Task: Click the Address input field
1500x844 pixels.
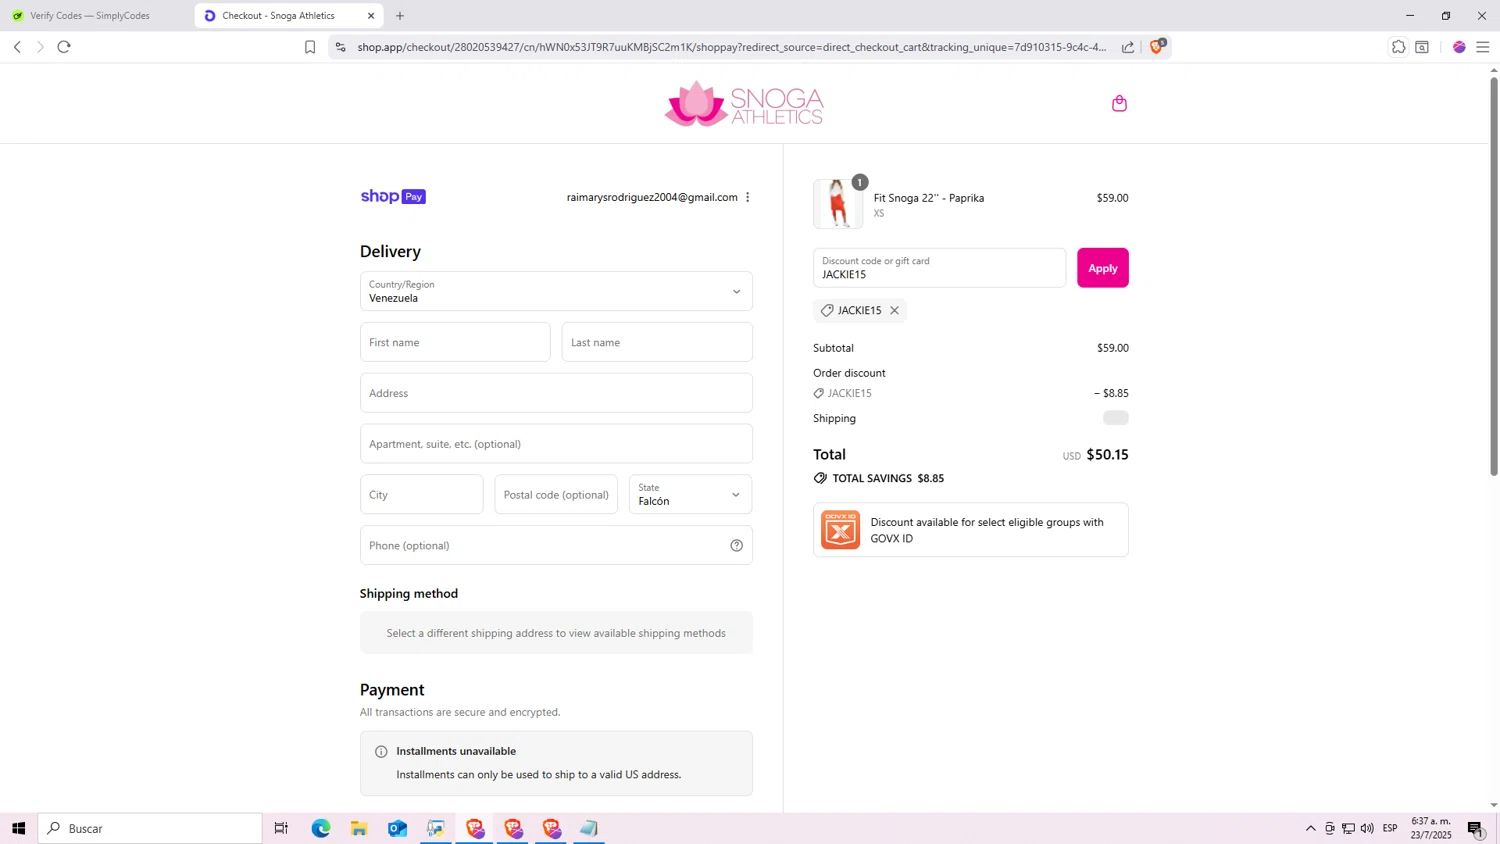Action: click(x=556, y=393)
